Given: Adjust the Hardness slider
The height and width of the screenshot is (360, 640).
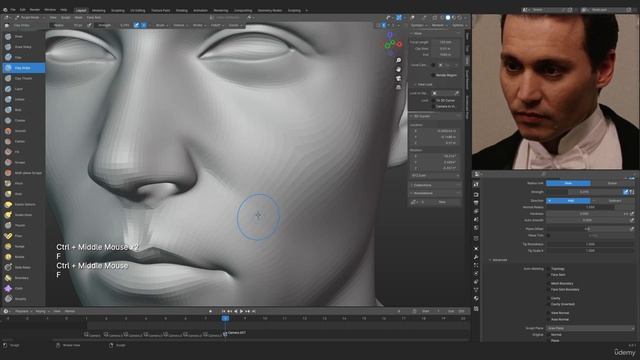Looking at the screenshot, I should point(584,214).
